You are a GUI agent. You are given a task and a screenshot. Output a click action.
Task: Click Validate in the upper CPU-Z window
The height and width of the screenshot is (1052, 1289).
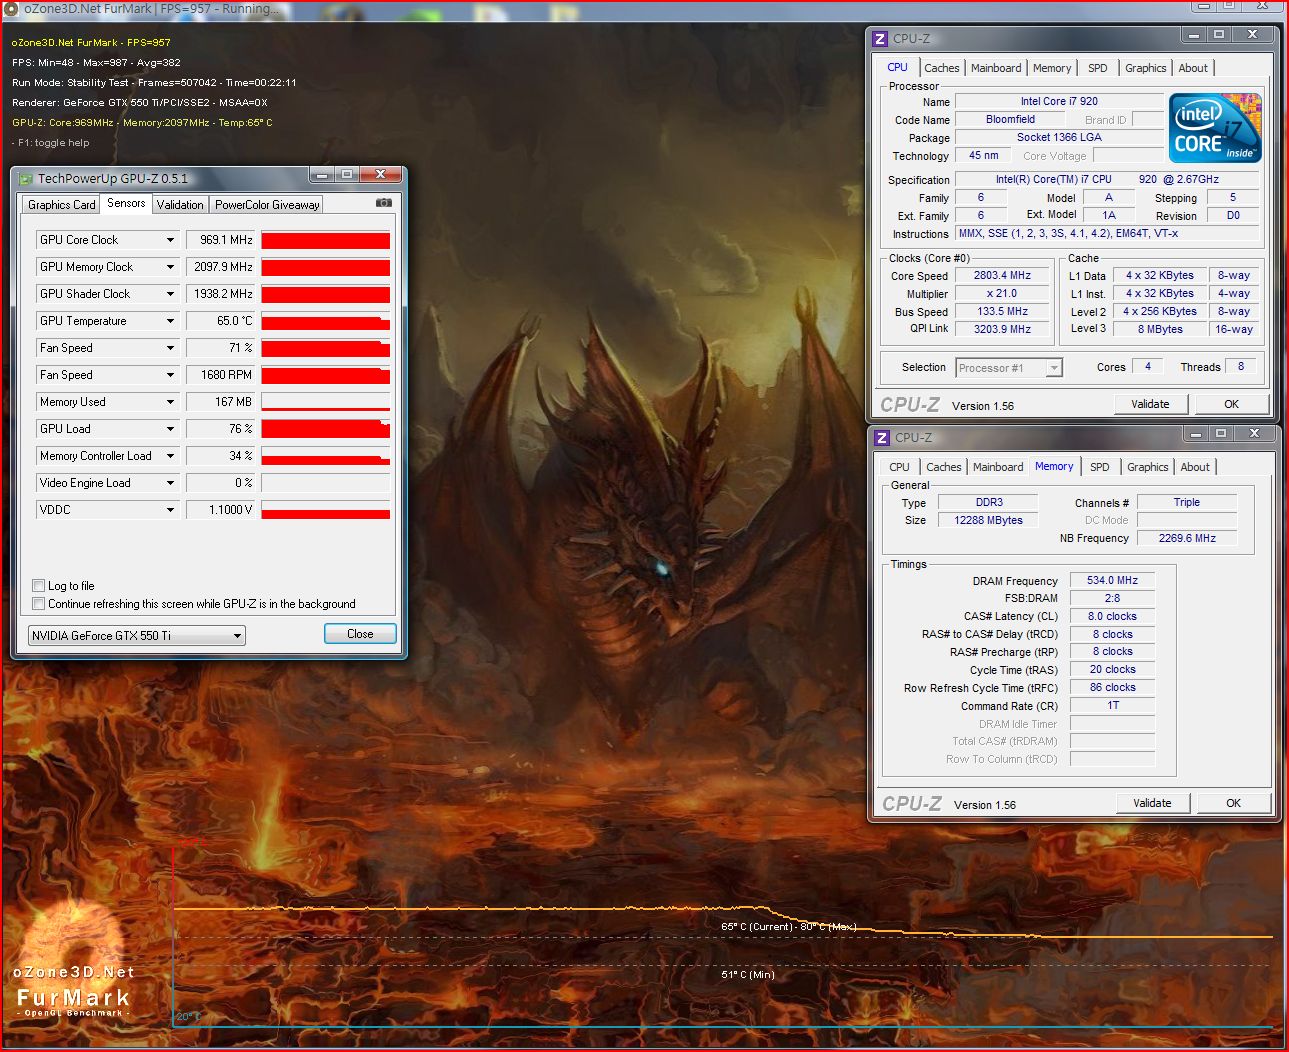pos(1150,404)
